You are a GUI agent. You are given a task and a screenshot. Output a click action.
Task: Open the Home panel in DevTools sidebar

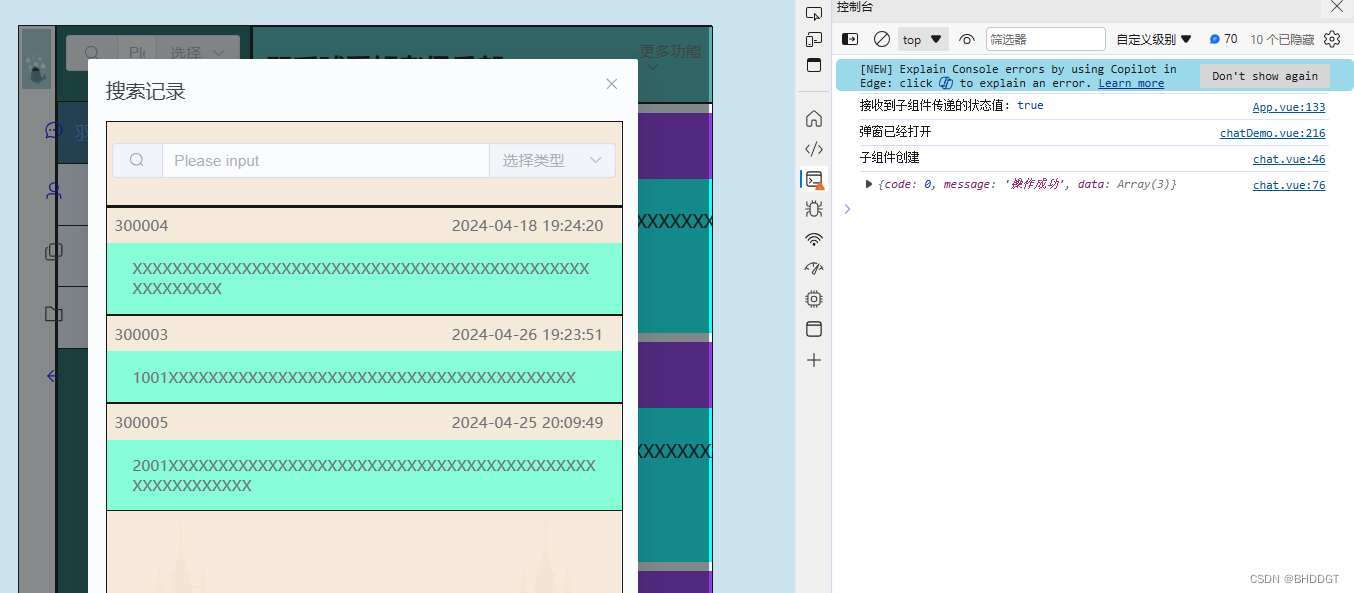click(x=813, y=118)
